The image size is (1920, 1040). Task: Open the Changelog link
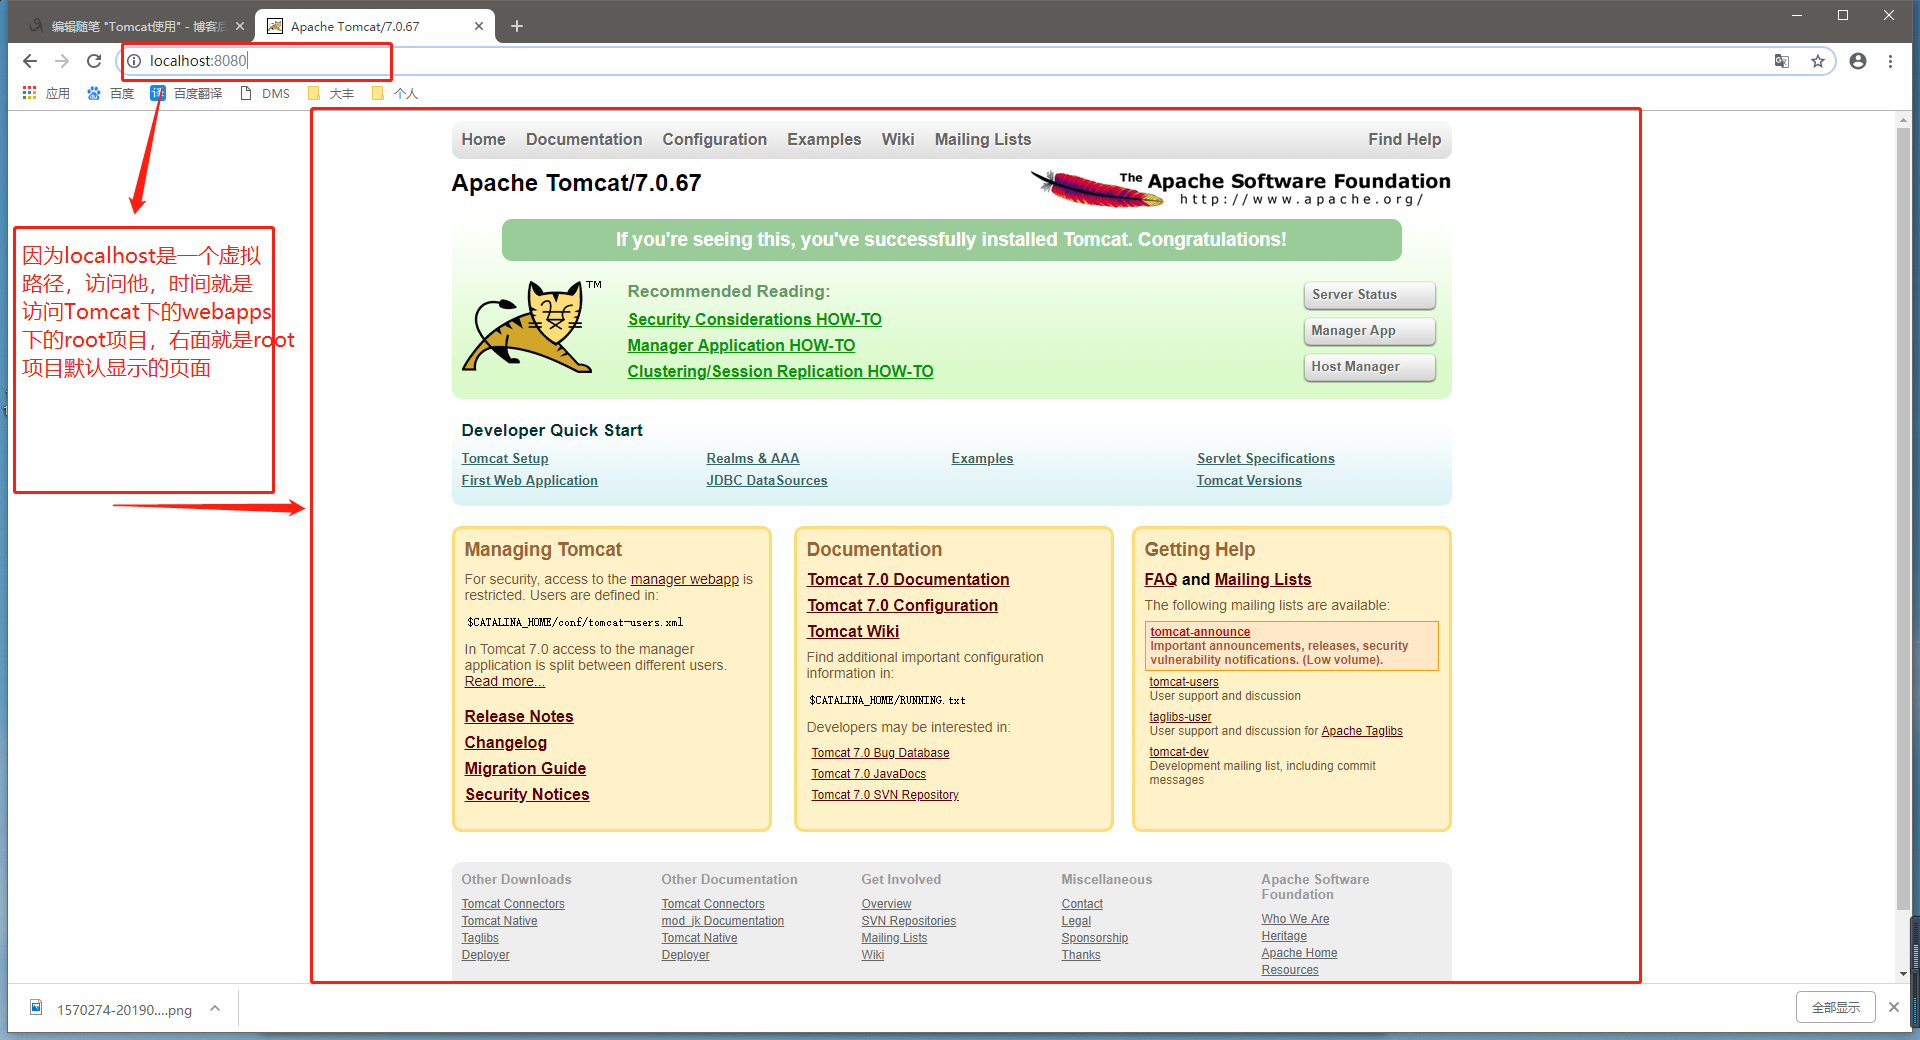[506, 743]
